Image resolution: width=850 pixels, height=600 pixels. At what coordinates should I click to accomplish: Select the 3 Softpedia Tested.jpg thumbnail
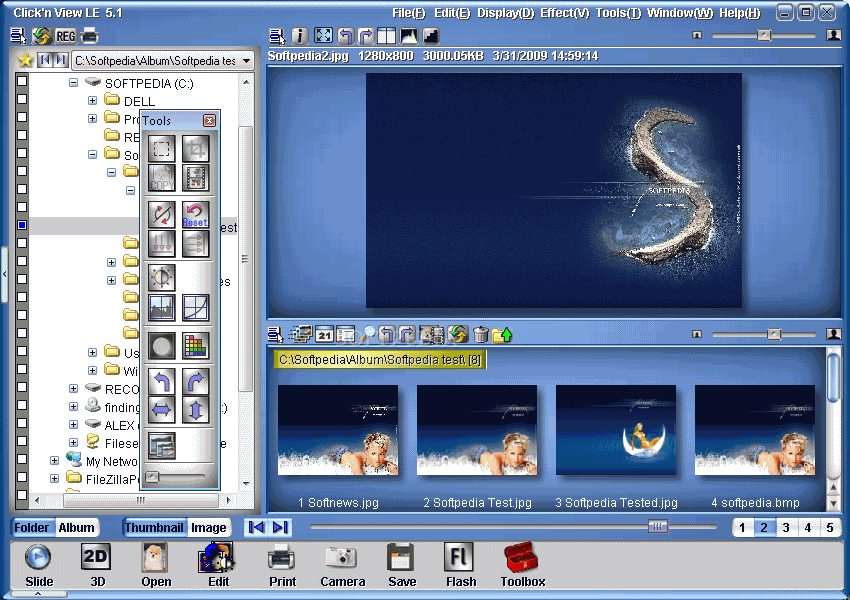[x=616, y=430]
